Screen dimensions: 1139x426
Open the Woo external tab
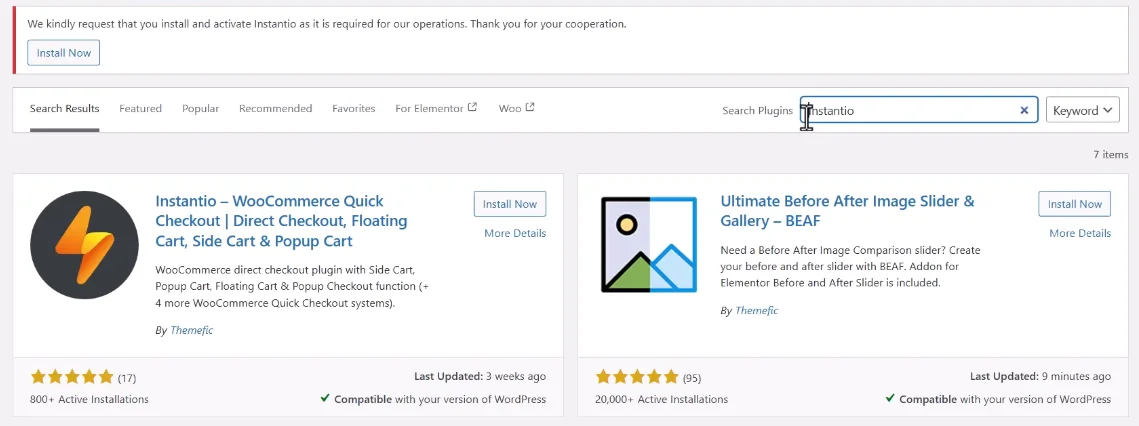(516, 108)
